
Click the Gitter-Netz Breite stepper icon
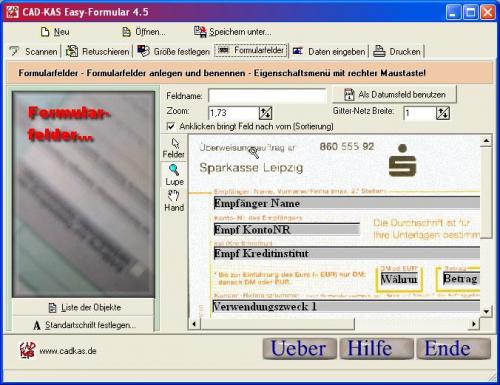coord(443,113)
